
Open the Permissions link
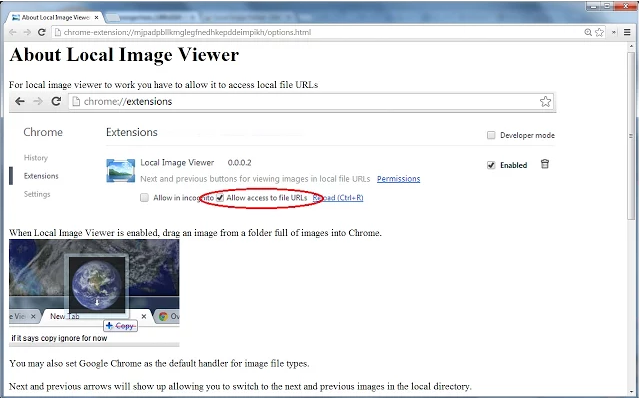399,179
